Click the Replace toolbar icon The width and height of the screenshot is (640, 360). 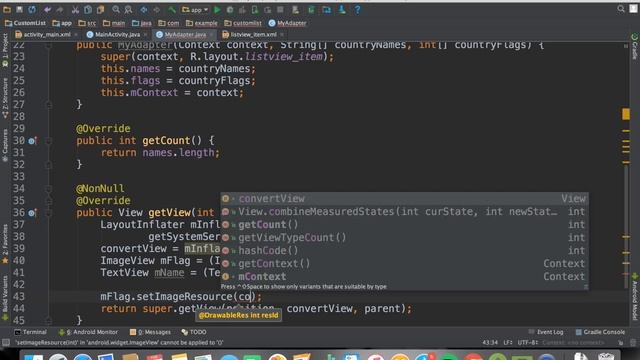pyautogui.click(x=128, y=9)
